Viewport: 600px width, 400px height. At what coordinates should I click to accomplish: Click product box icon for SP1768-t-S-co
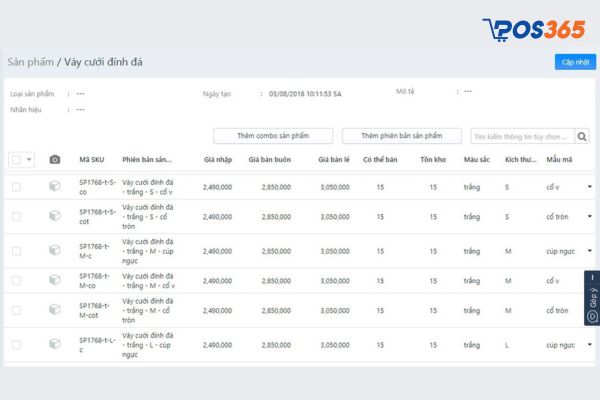(55, 187)
